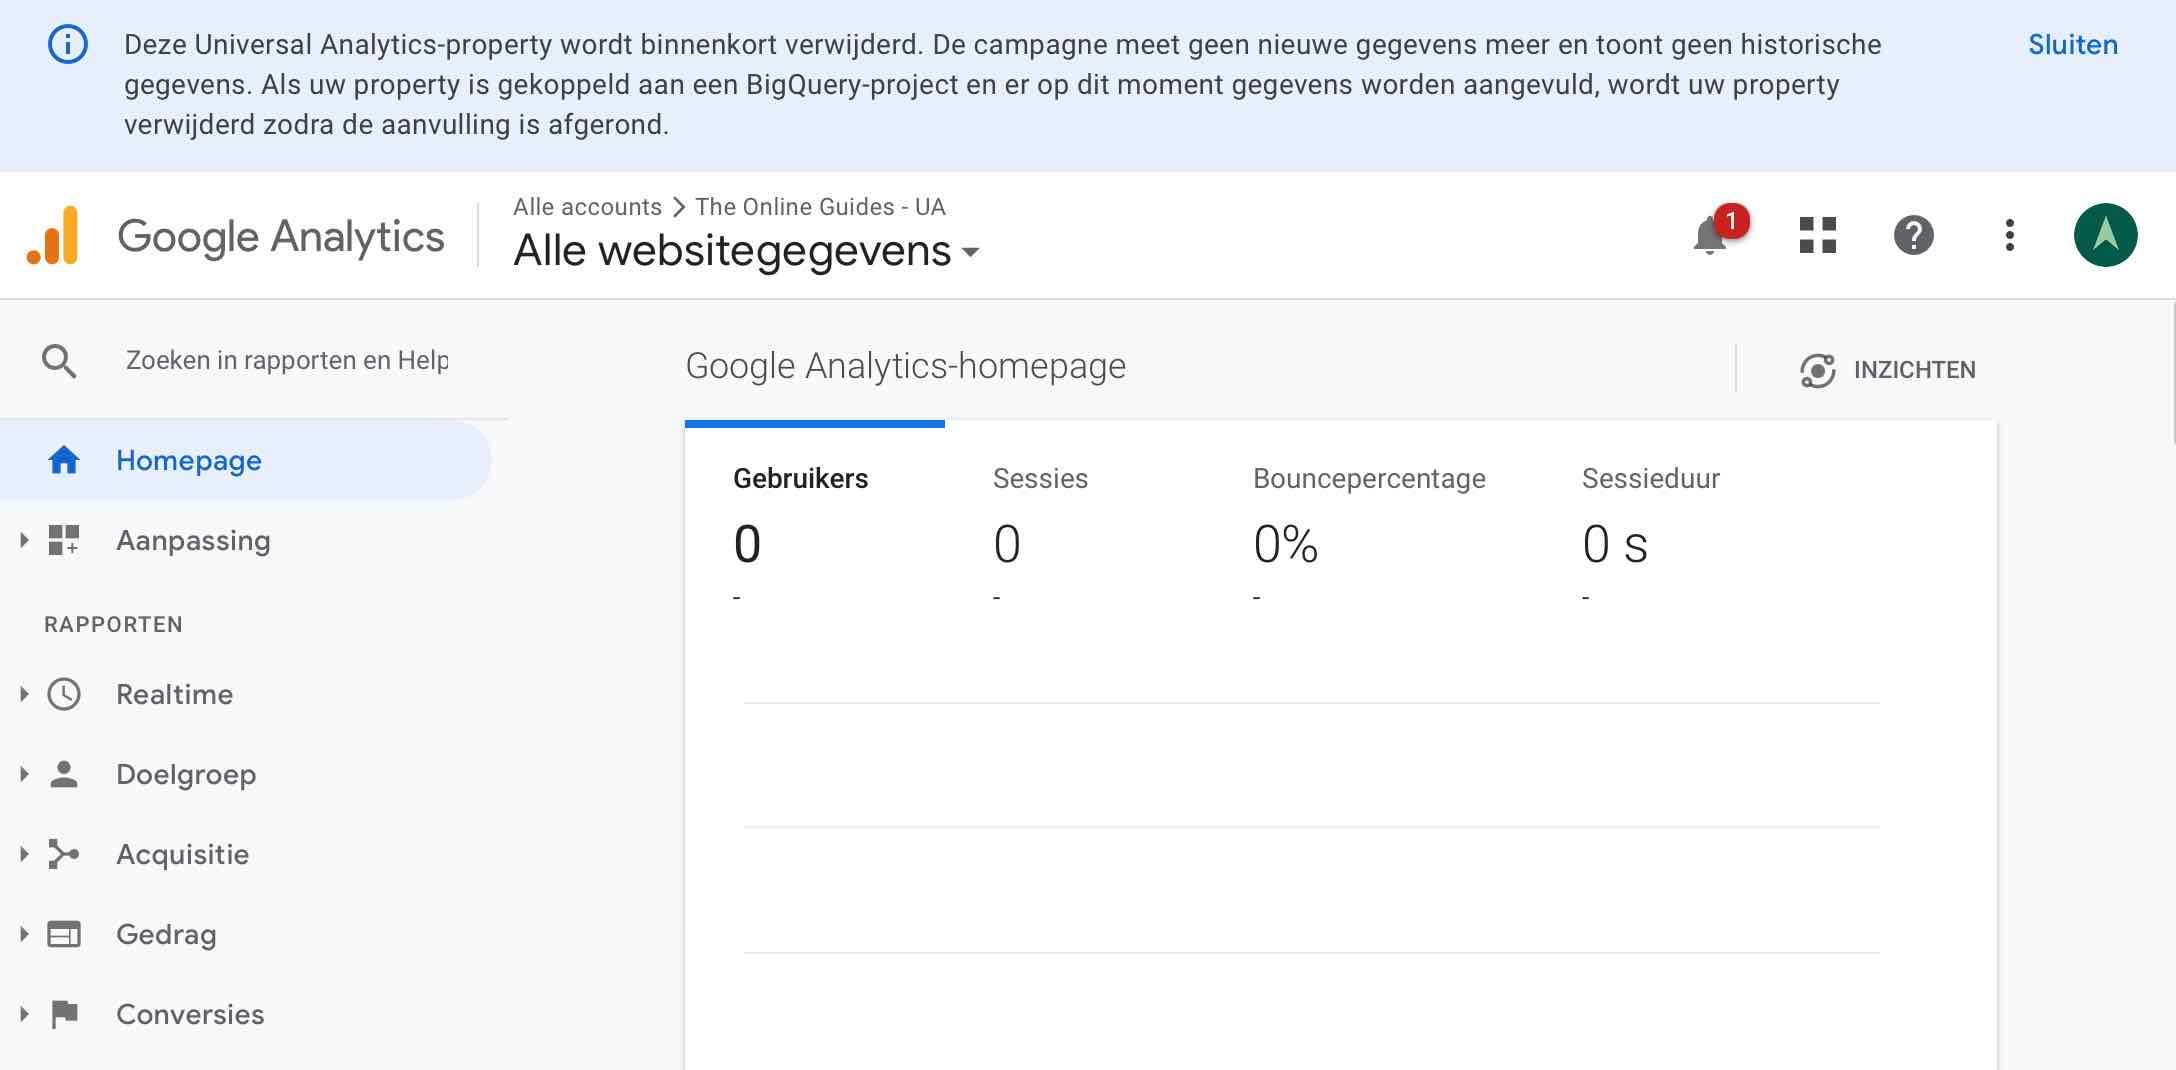Switch to the Sessies metric tab

1040,479
